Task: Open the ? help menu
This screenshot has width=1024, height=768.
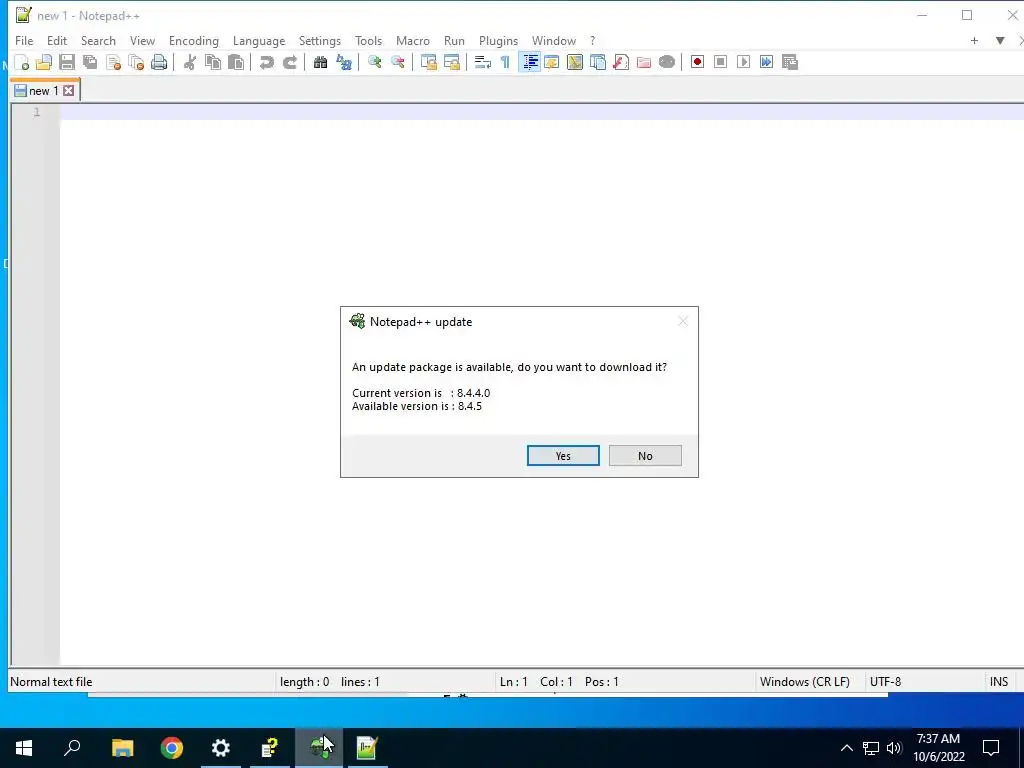Action: (x=592, y=40)
